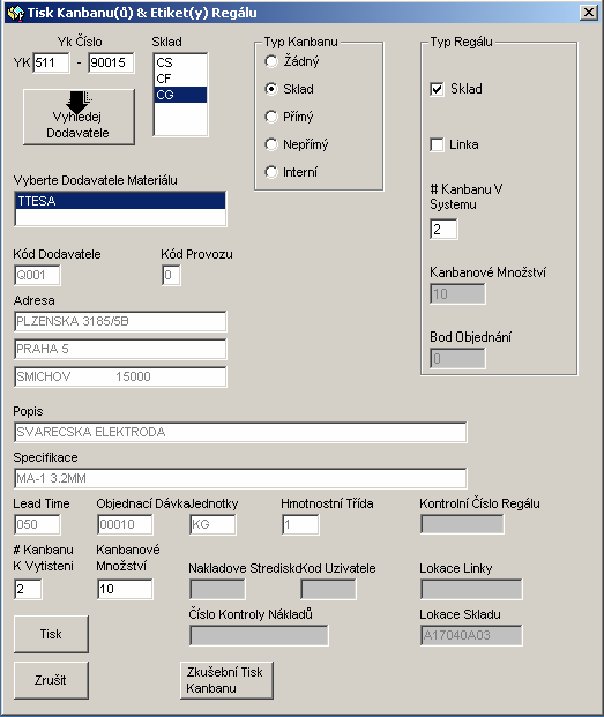Click the Lokace Linky field

pos(471,589)
